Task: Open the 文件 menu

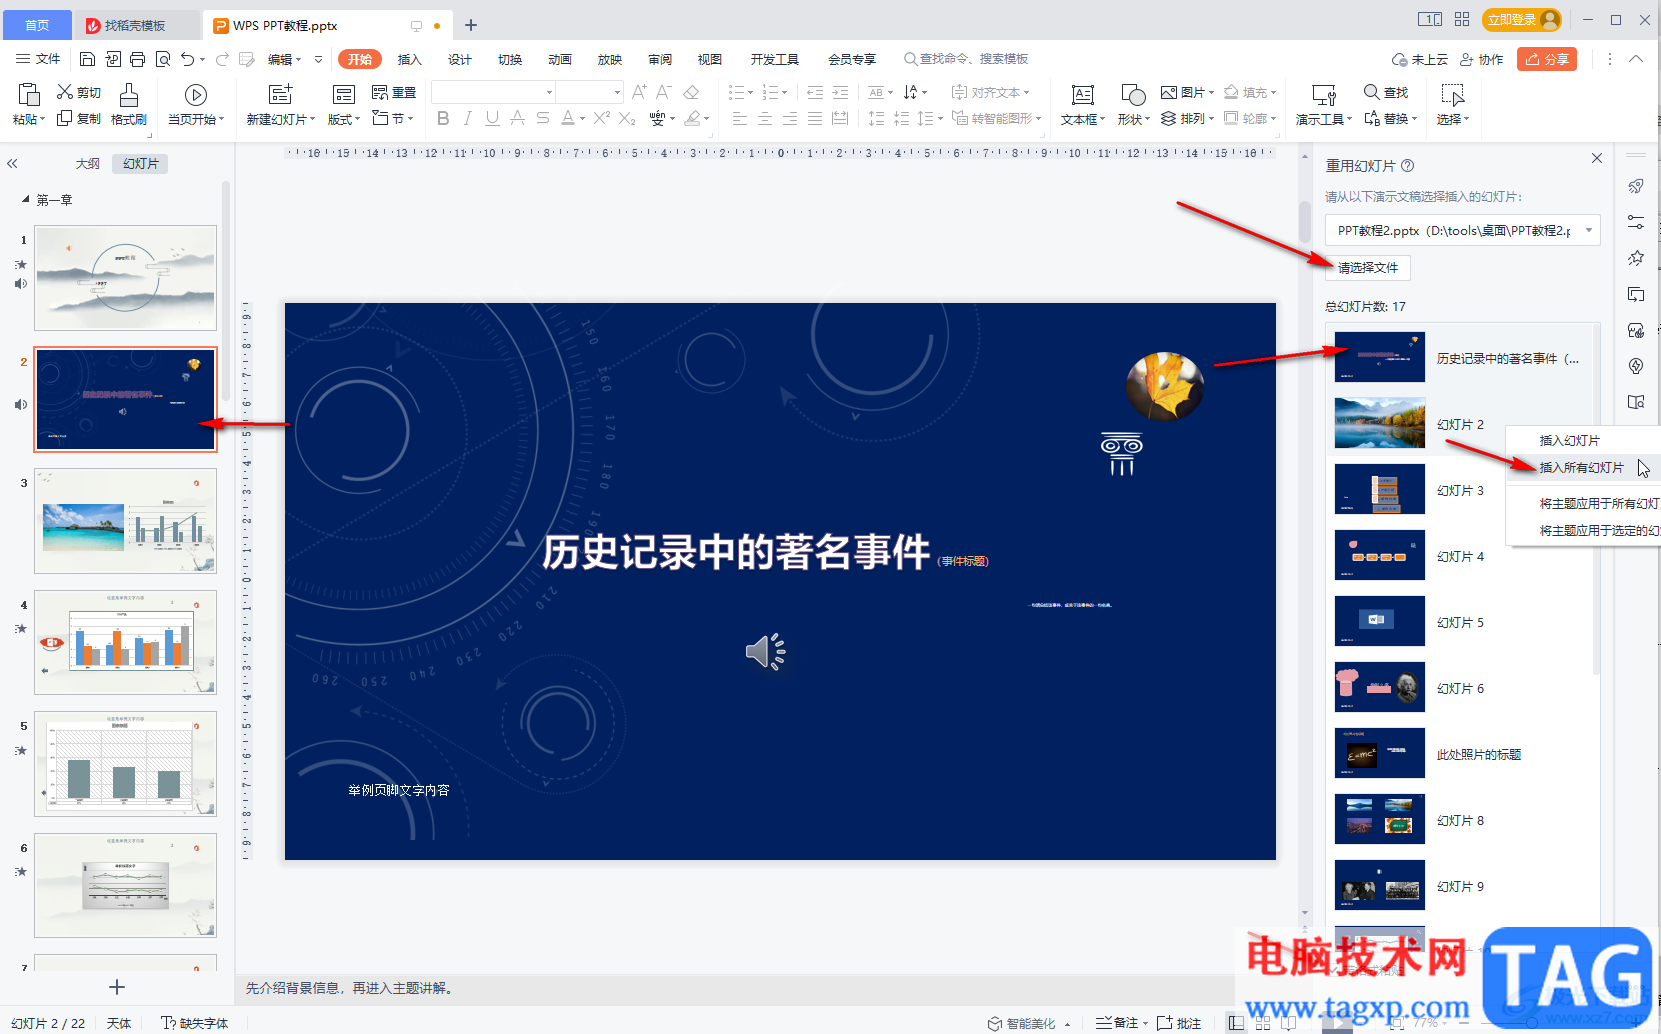Action: click(38, 59)
